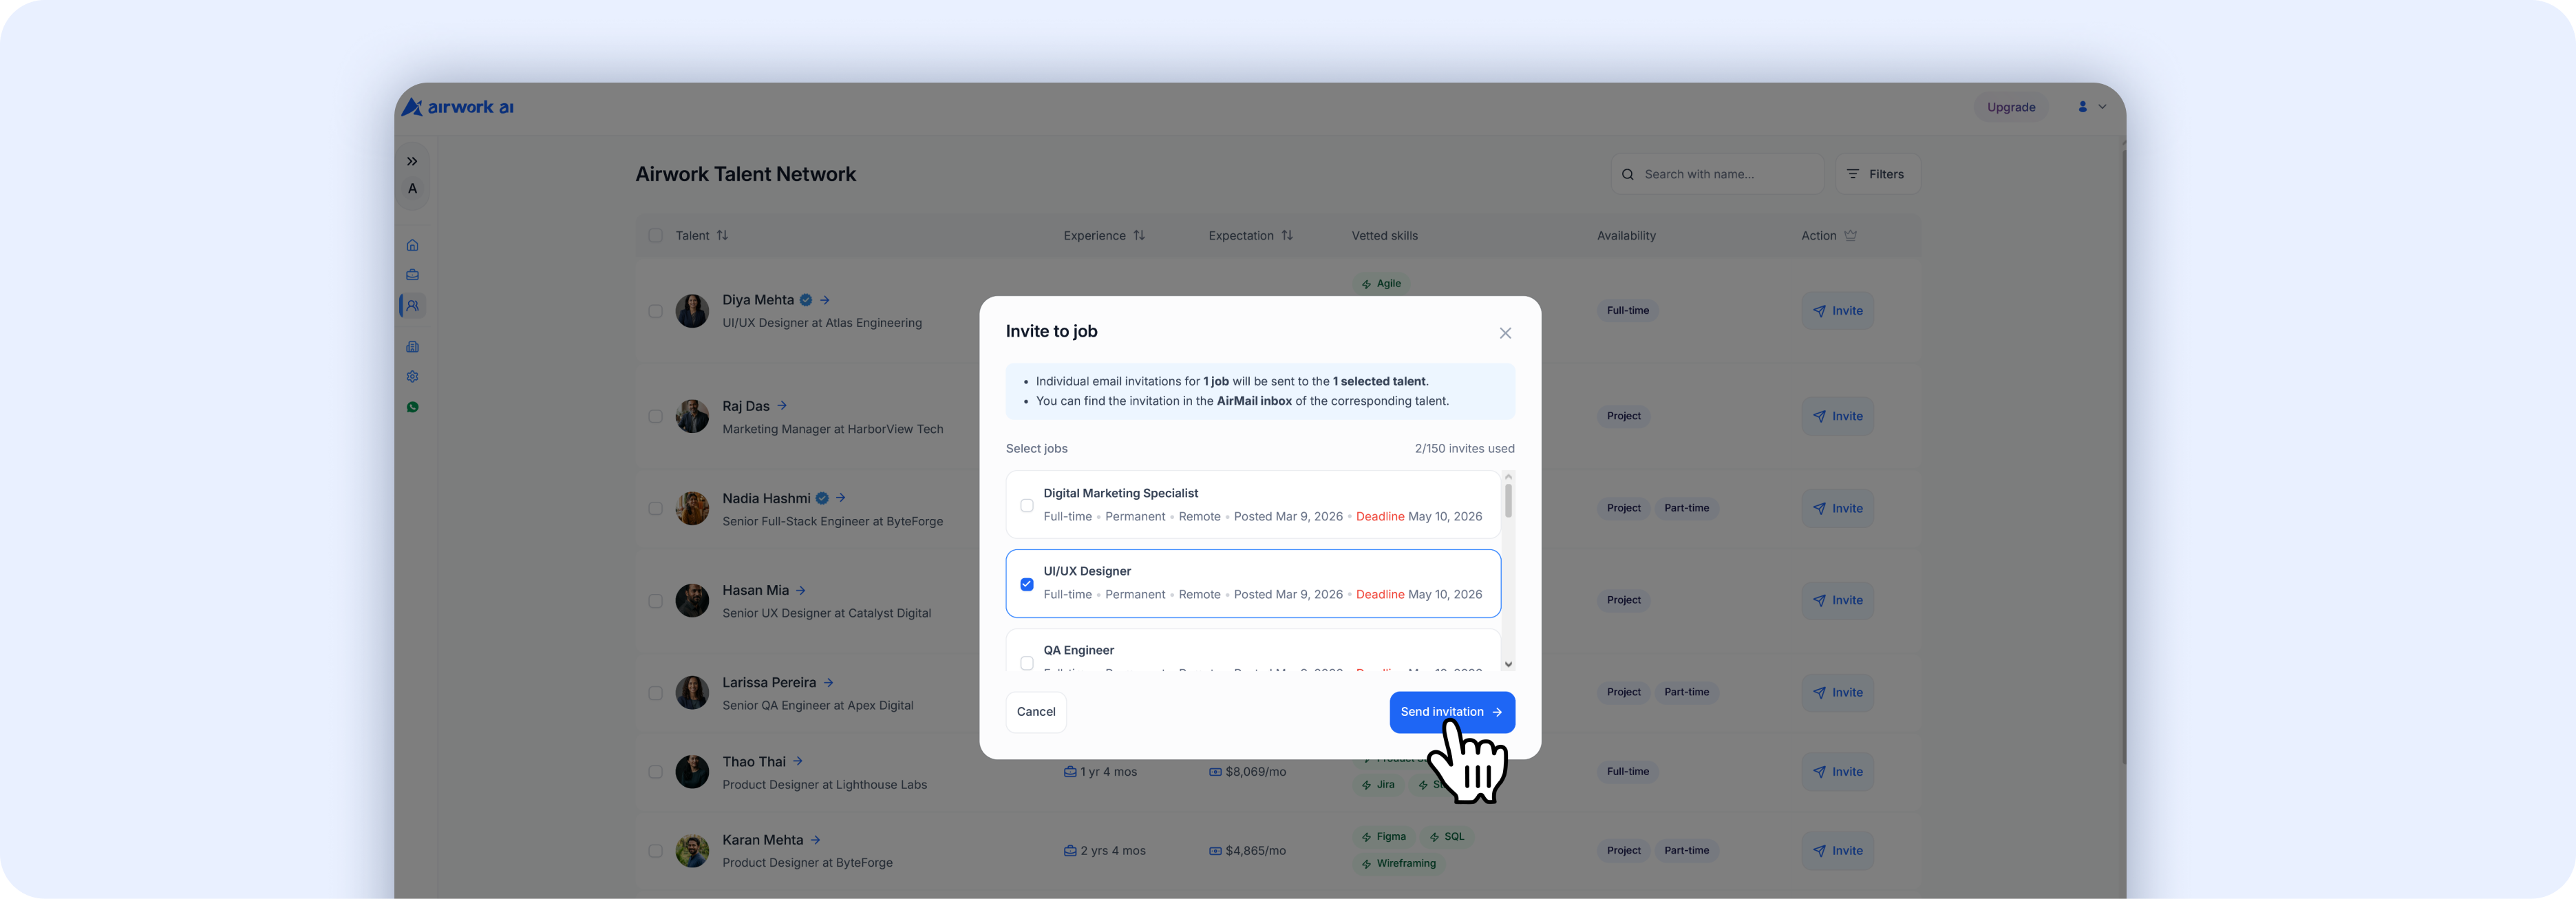Click the Figma skill tag
The width and height of the screenshot is (2576, 899).
(x=1384, y=837)
